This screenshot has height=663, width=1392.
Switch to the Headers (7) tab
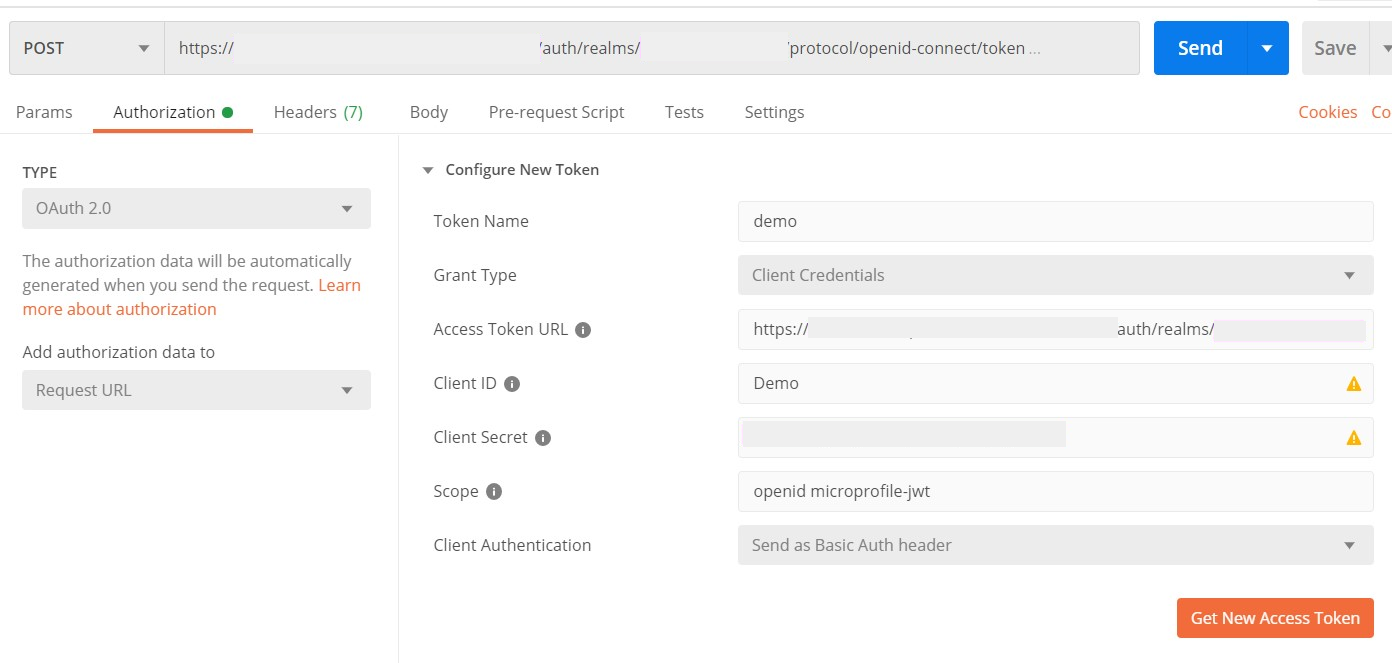(x=318, y=112)
